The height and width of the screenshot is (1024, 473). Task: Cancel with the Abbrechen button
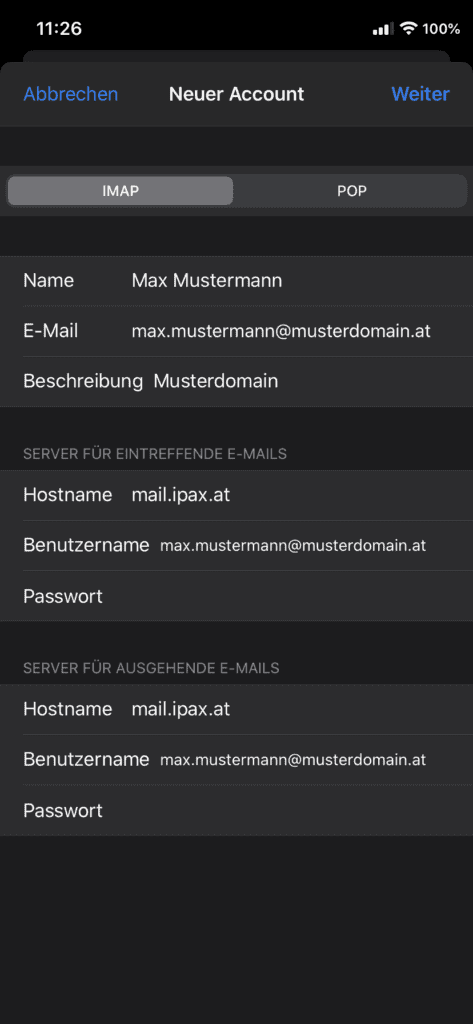point(71,94)
